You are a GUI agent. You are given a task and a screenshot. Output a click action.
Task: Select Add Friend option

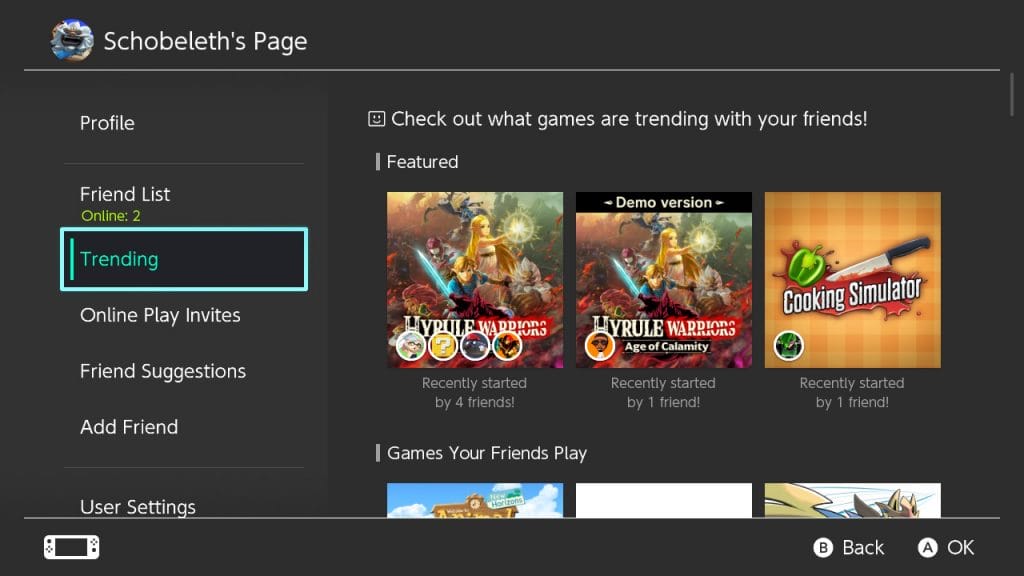(129, 427)
